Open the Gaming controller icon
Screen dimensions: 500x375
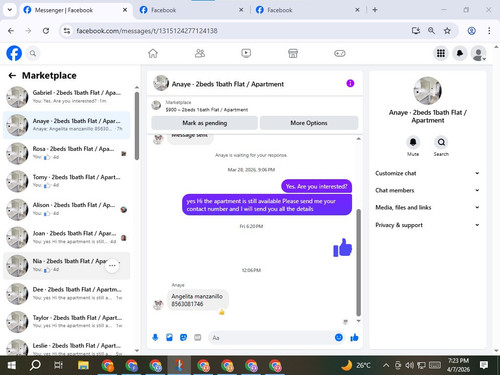coord(340,53)
